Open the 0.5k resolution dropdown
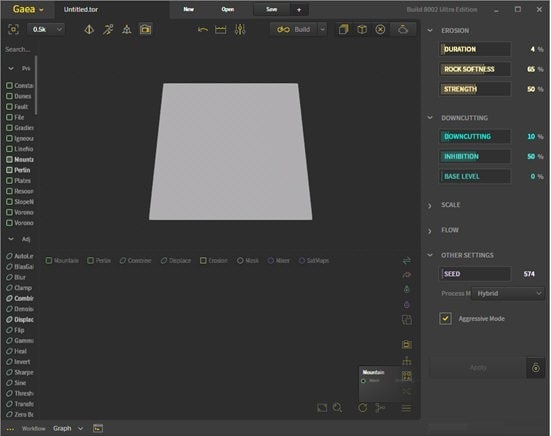 coord(46,30)
